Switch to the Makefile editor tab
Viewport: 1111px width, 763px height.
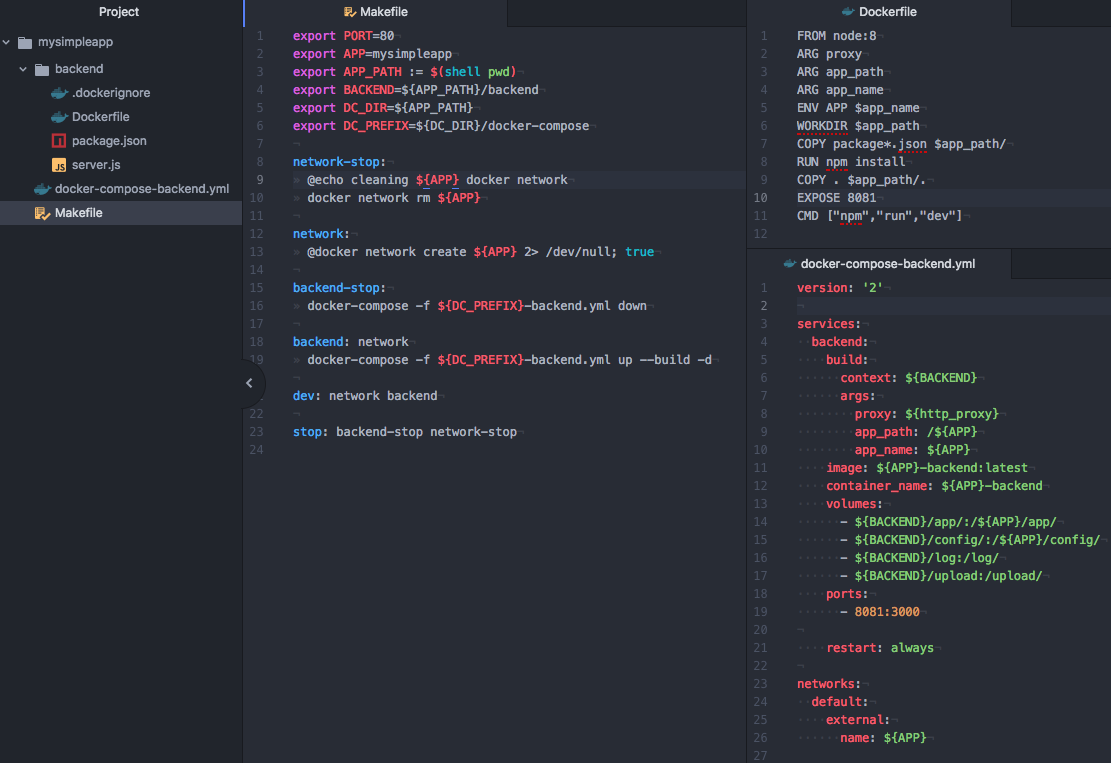pyautogui.click(x=376, y=13)
